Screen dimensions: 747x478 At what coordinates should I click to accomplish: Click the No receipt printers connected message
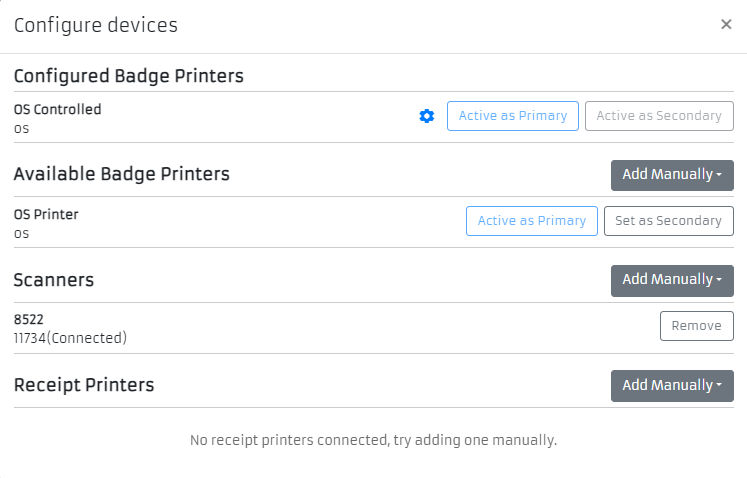coord(373,440)
